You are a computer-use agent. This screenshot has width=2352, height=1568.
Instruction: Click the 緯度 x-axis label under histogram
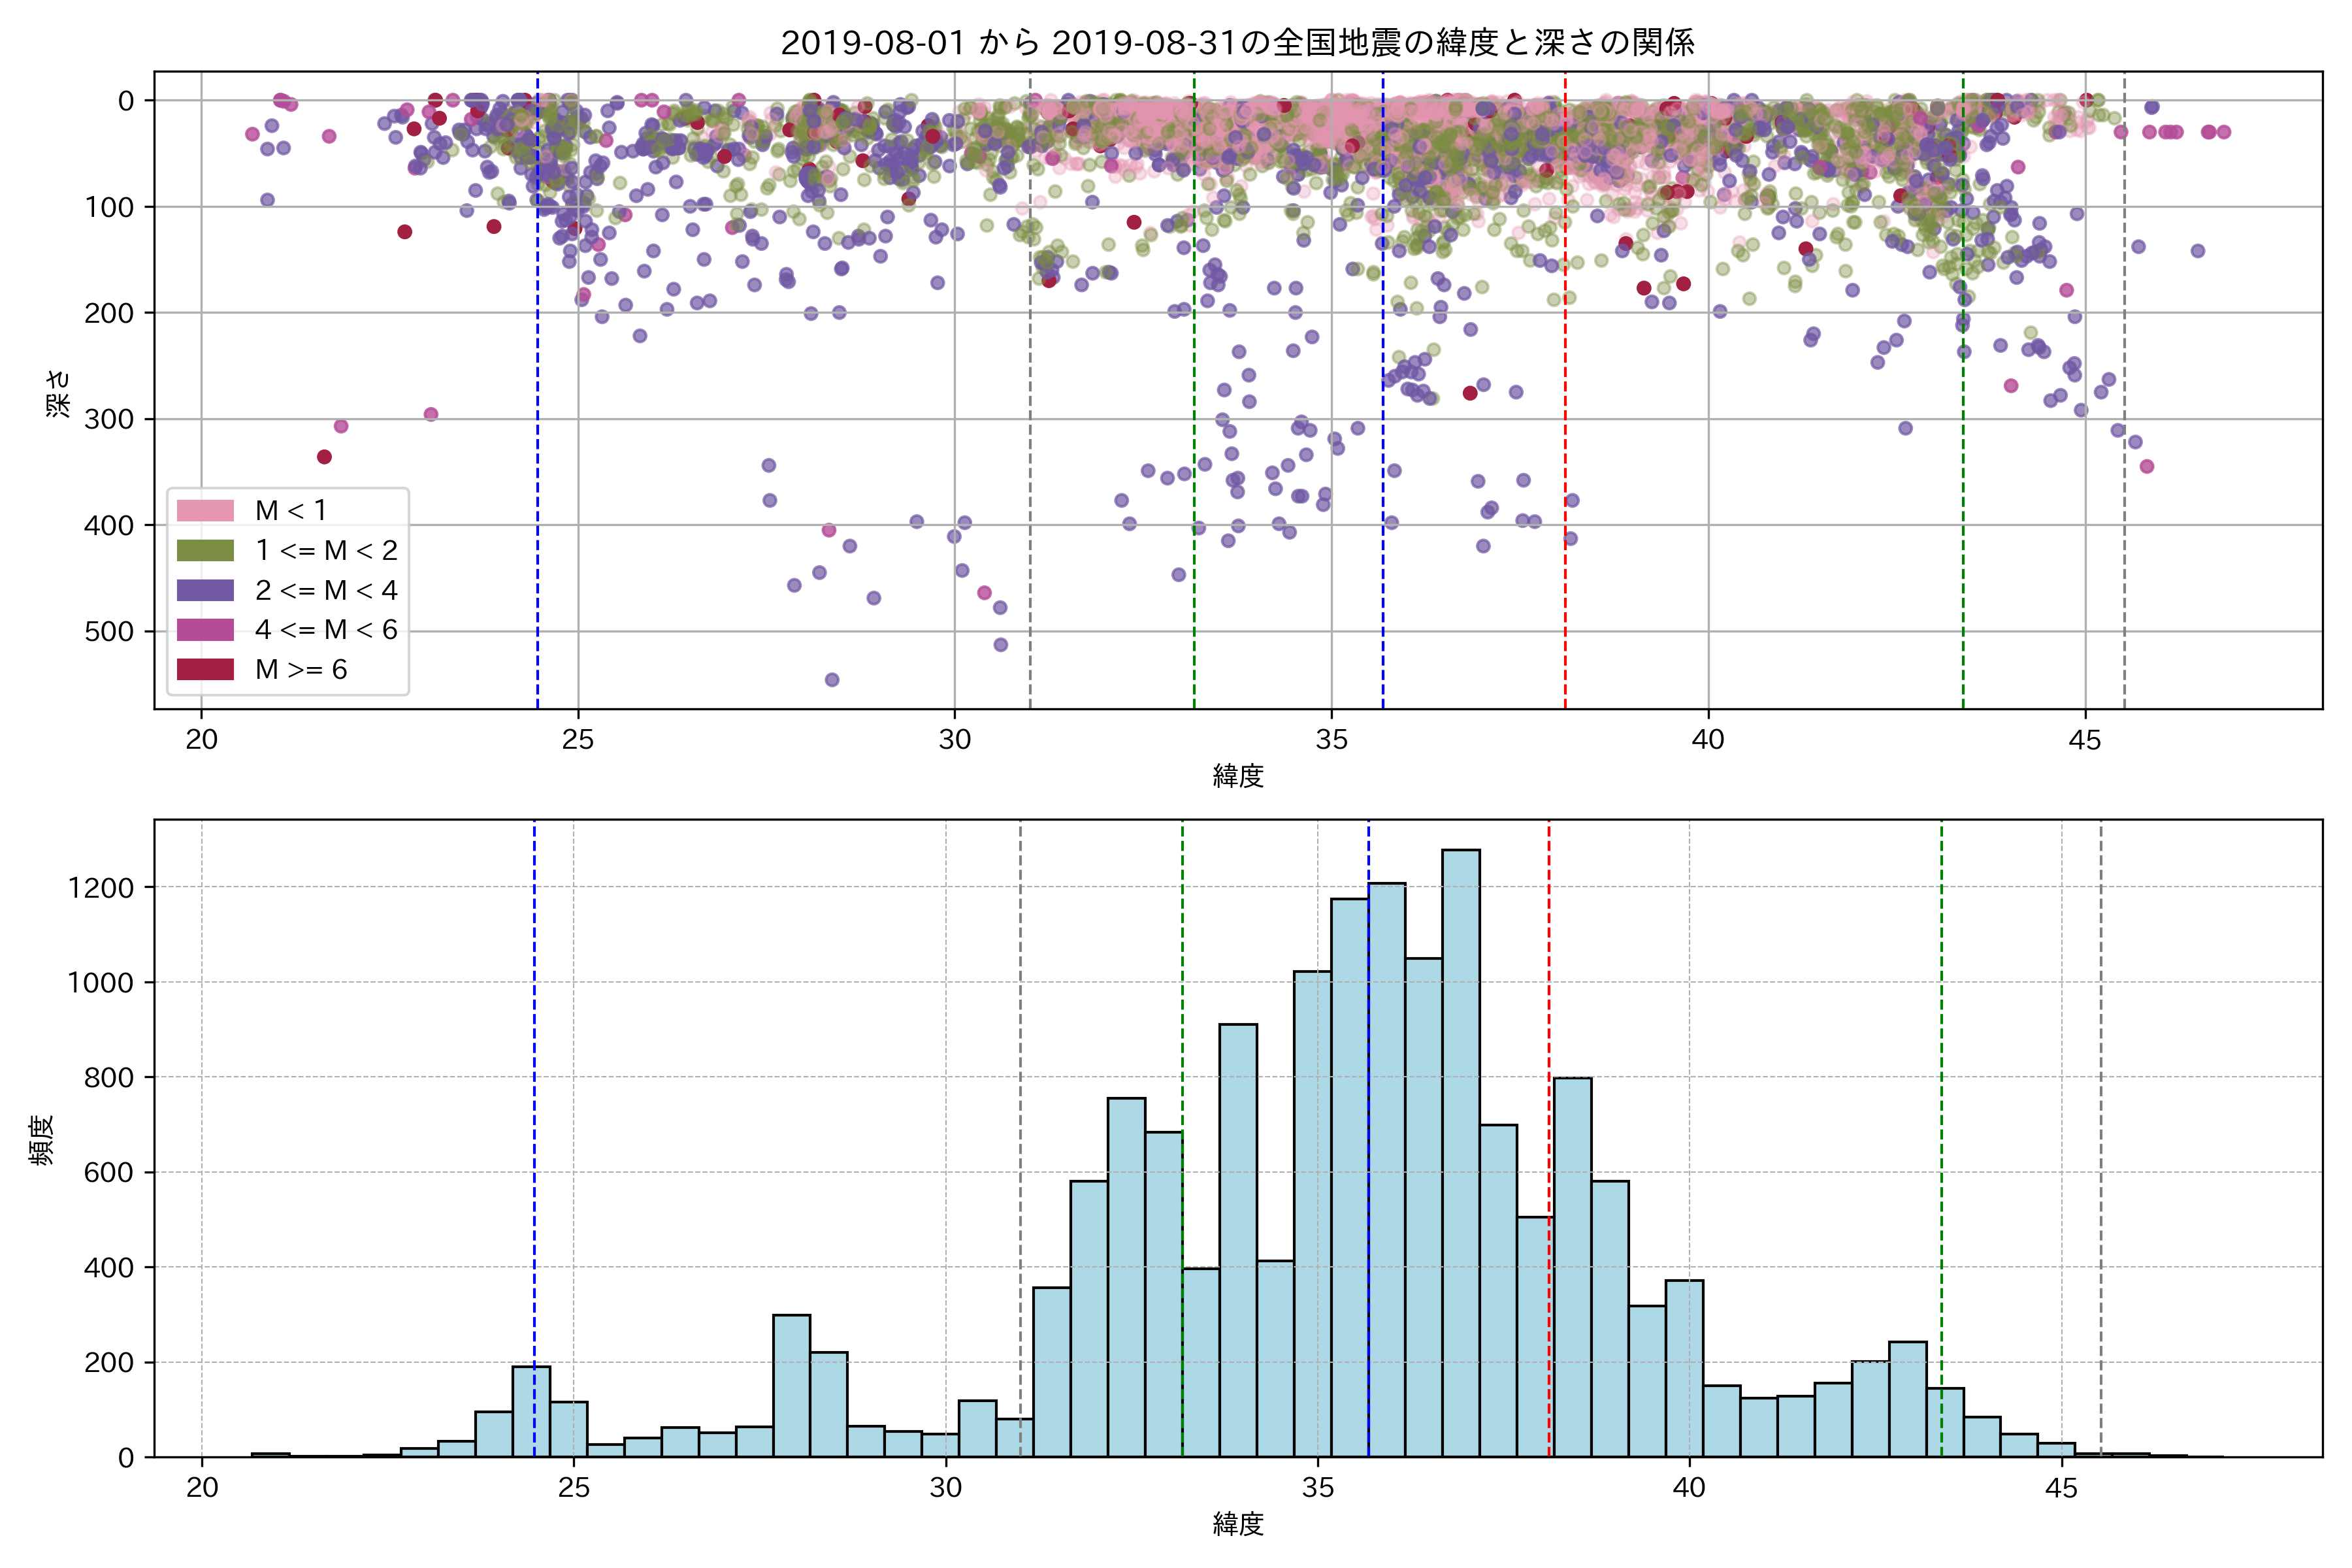(x=1238, y=1524)
